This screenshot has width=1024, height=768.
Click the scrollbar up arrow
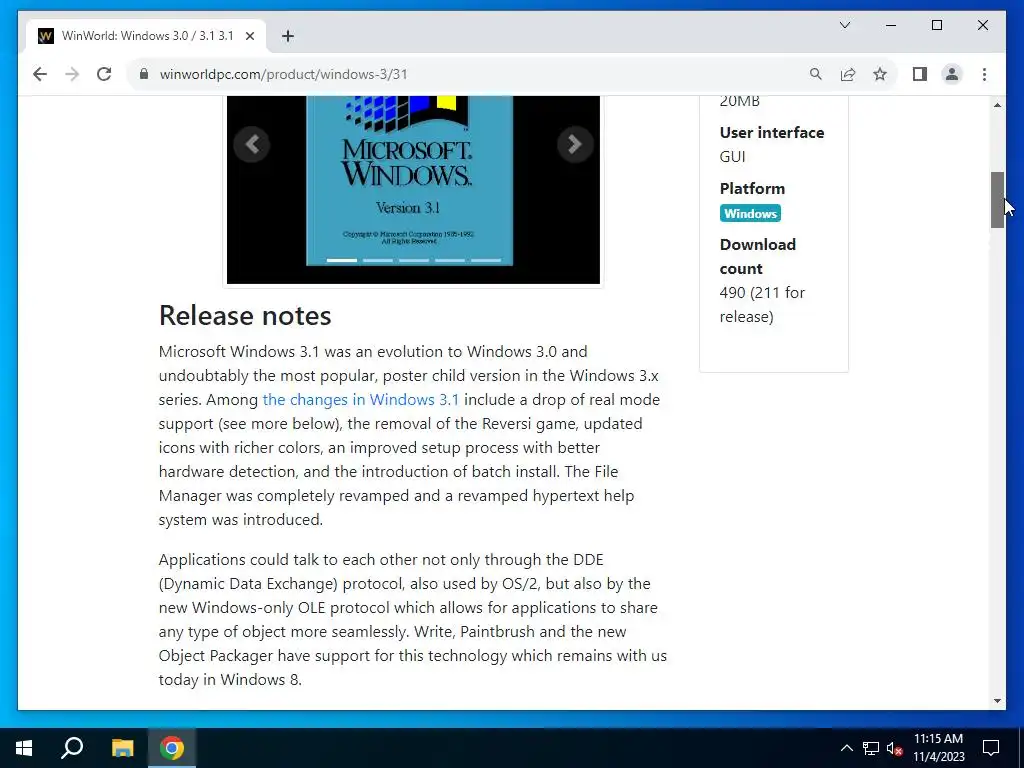(x=997, y=104)
